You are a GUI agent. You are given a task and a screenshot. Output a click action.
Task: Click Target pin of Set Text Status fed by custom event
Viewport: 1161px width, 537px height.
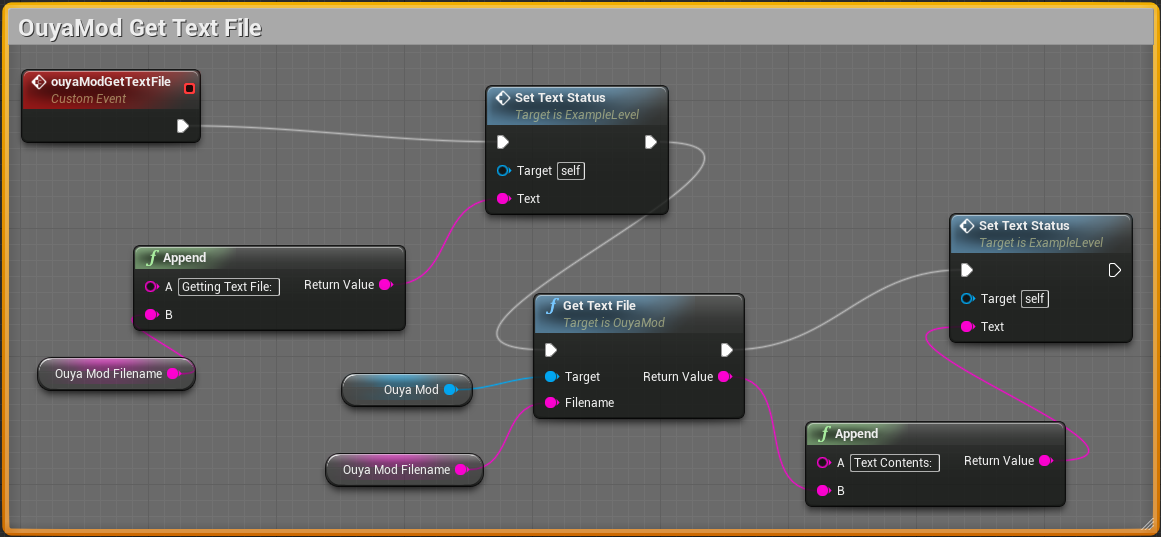503,171
